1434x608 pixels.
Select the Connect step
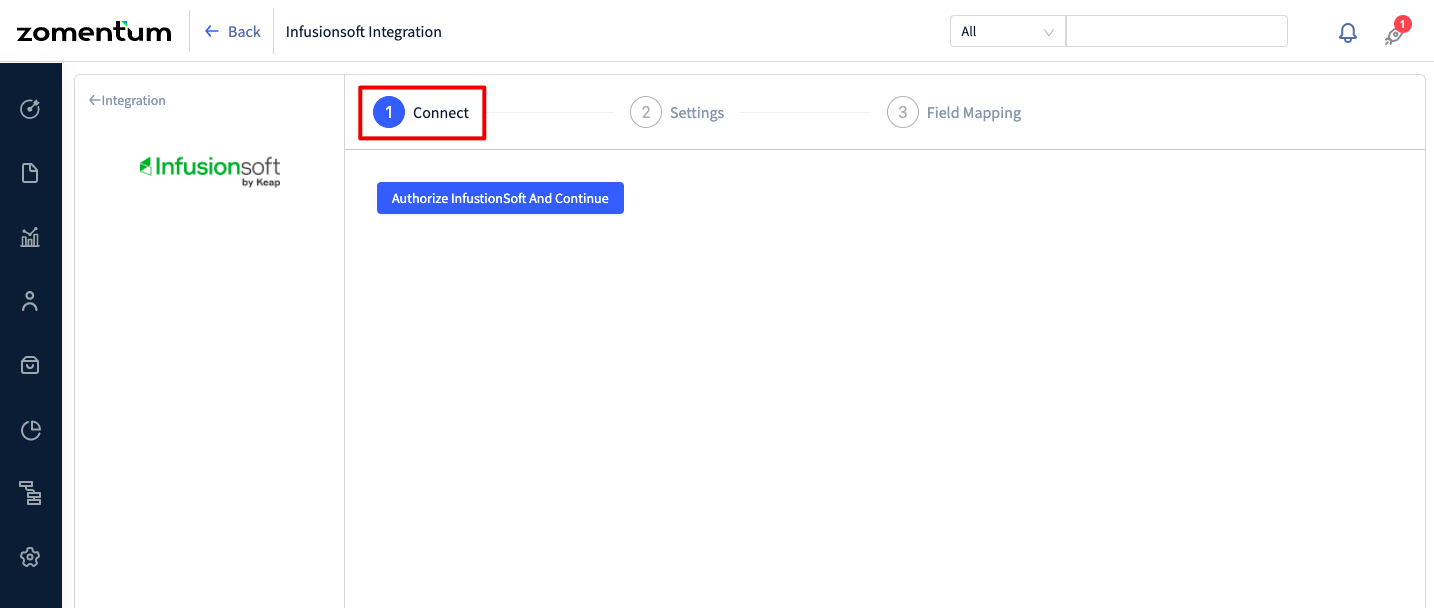[422, 113]
